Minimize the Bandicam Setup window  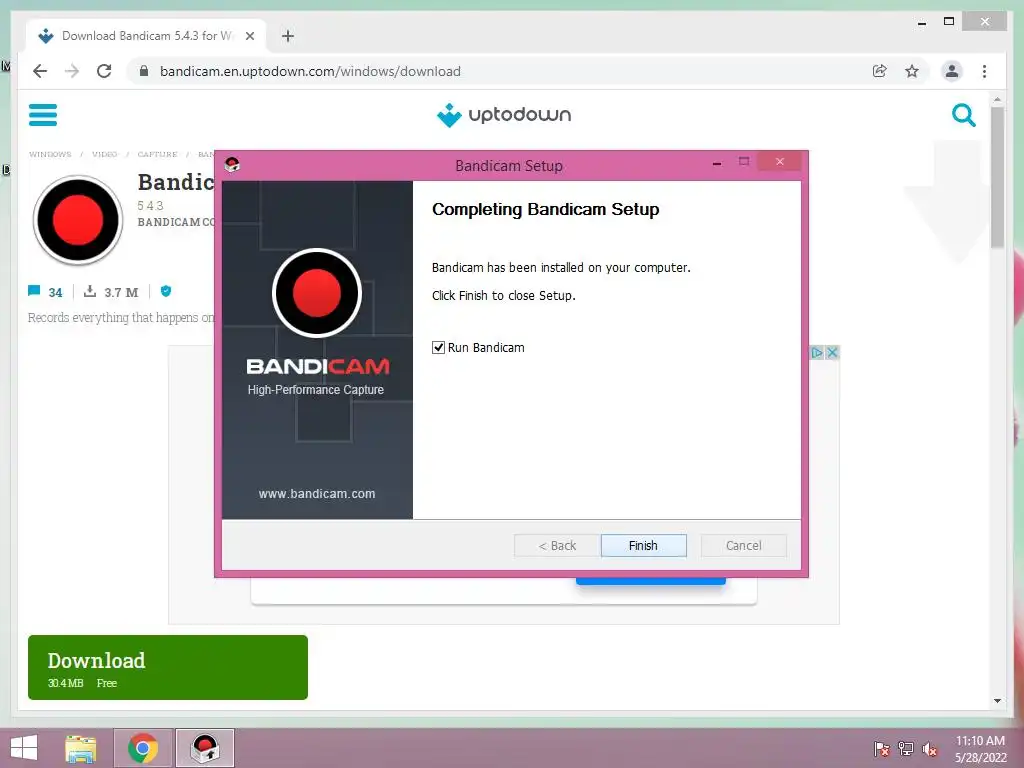[x=717, y=162]
